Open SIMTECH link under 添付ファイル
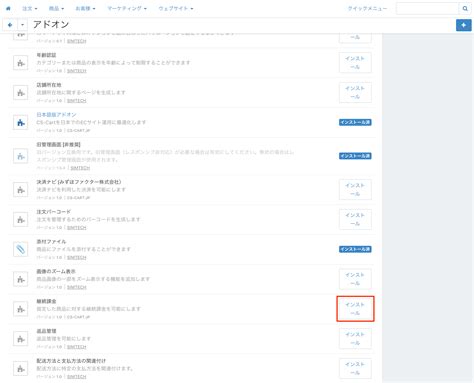The image size is (474, 383). point(77,258)
